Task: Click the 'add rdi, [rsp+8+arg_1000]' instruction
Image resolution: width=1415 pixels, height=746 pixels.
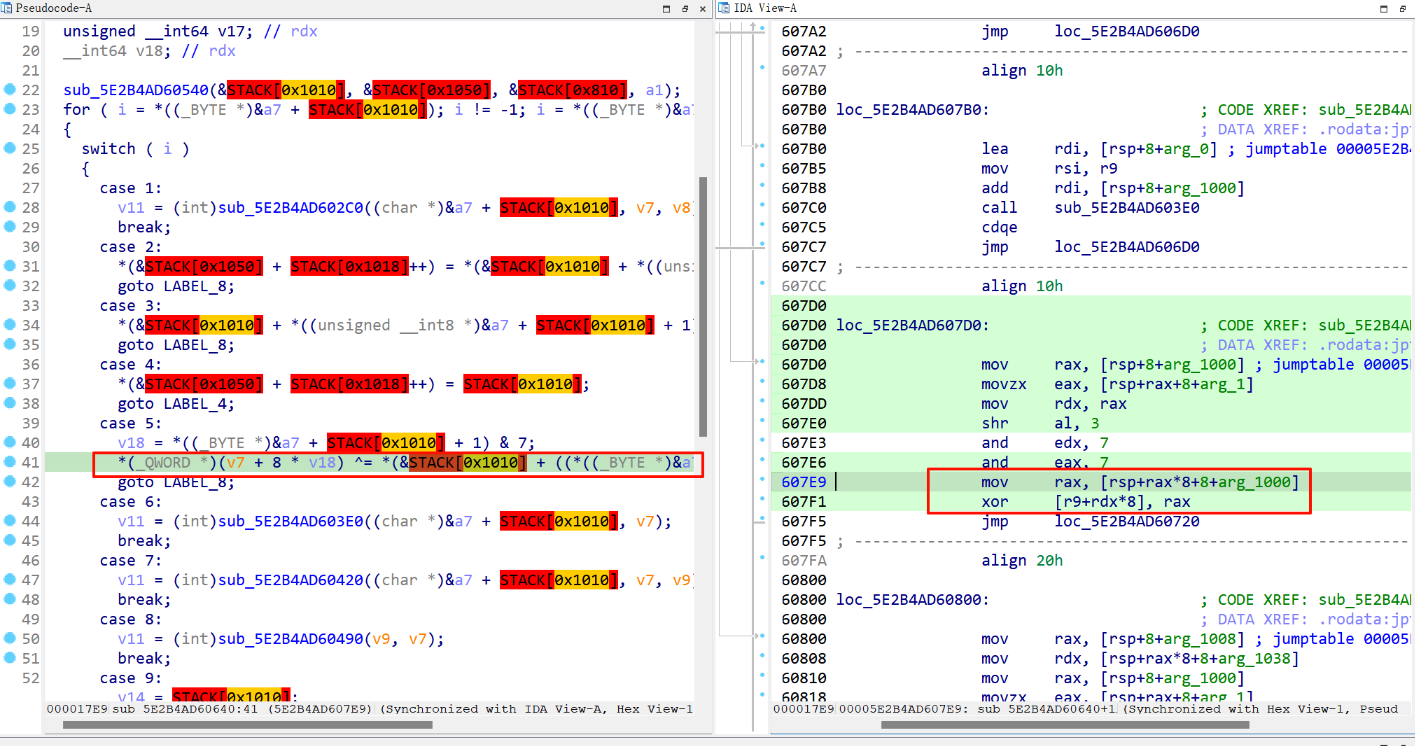Action: click(1113, 188)
